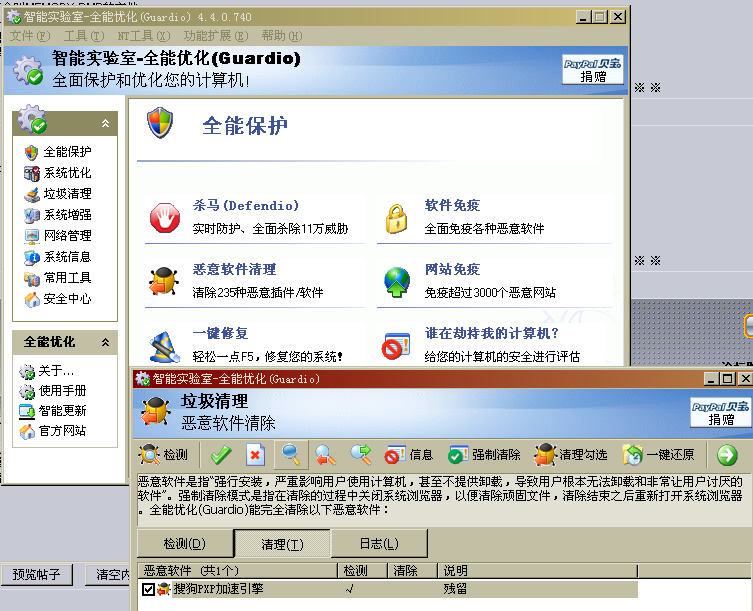Click the green arrow next icon
The width and height of the screenshot is (753, 611).
pos(727,455)
